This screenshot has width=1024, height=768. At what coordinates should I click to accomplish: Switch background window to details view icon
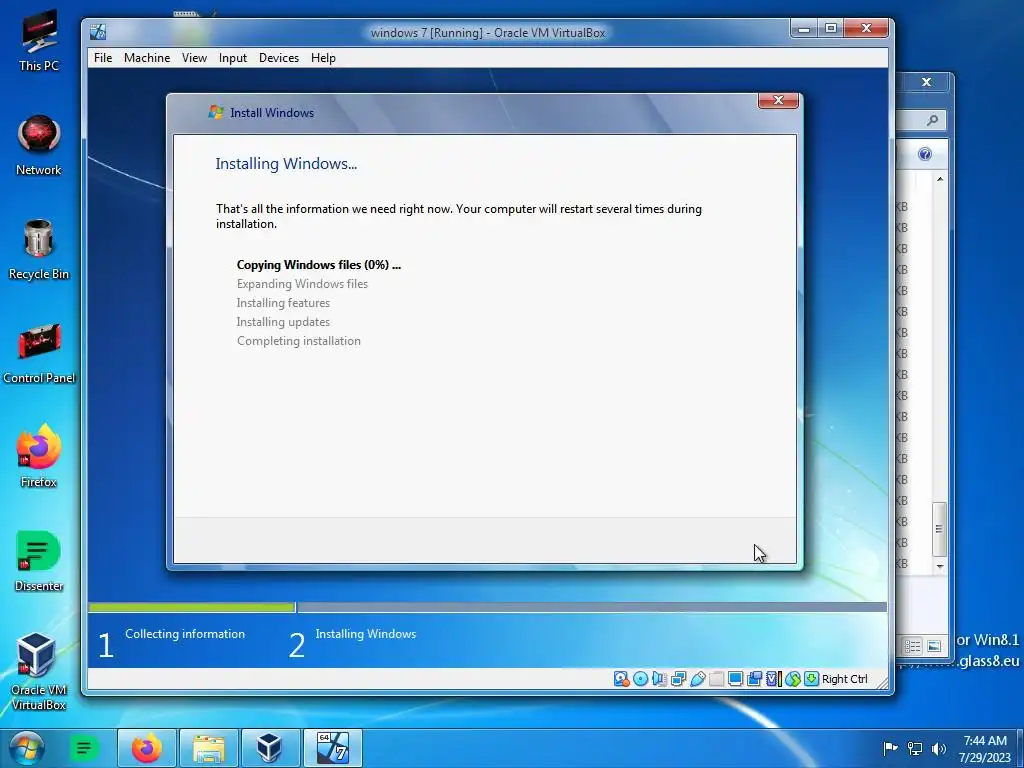pos(912,647)
